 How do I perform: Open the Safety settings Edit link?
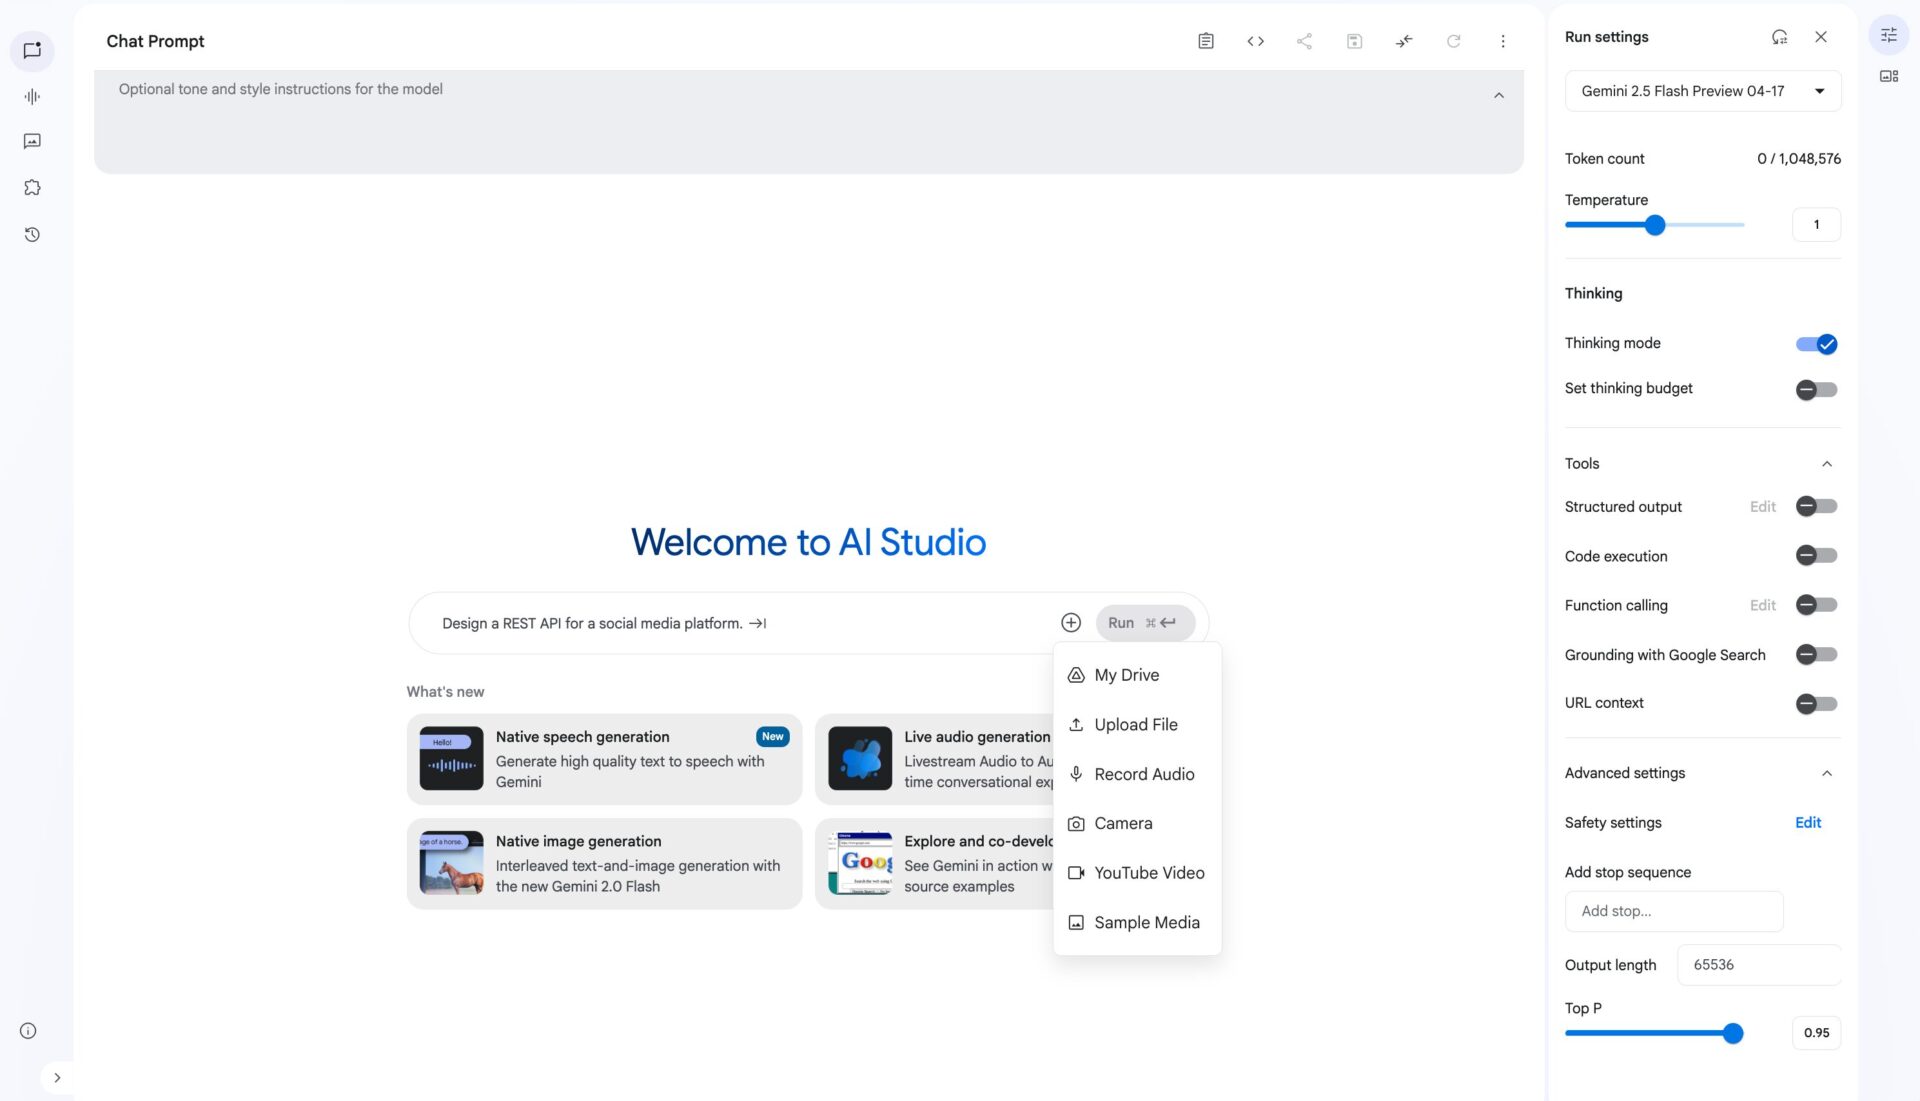coord(1807,823)
